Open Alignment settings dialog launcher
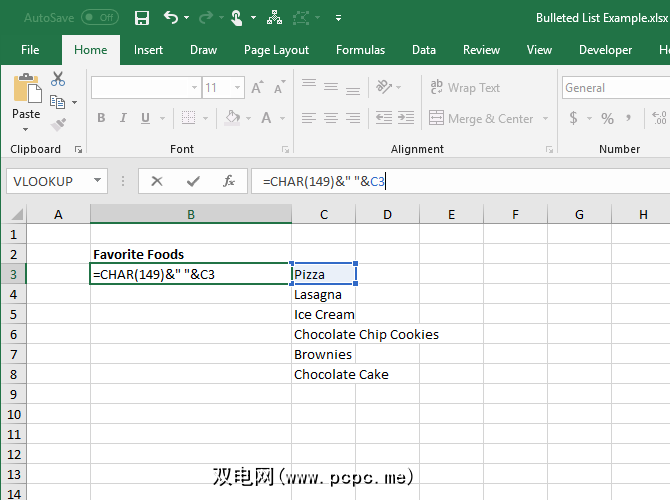 [550, 149]
